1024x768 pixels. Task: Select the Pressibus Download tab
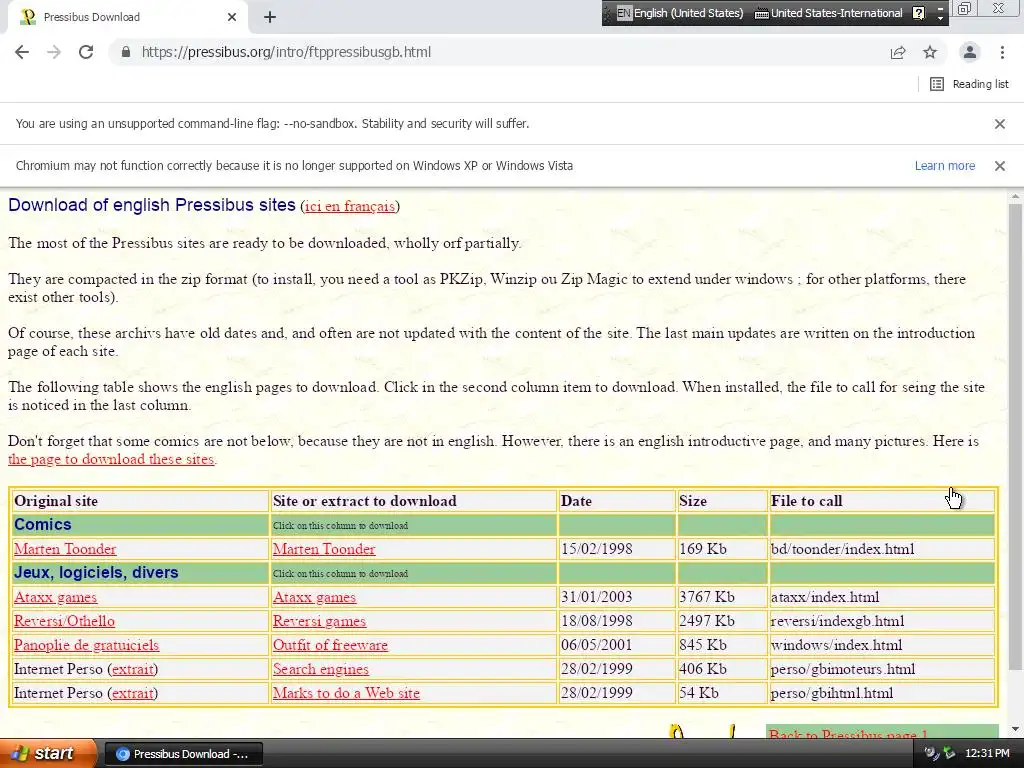tap(127, 17)
